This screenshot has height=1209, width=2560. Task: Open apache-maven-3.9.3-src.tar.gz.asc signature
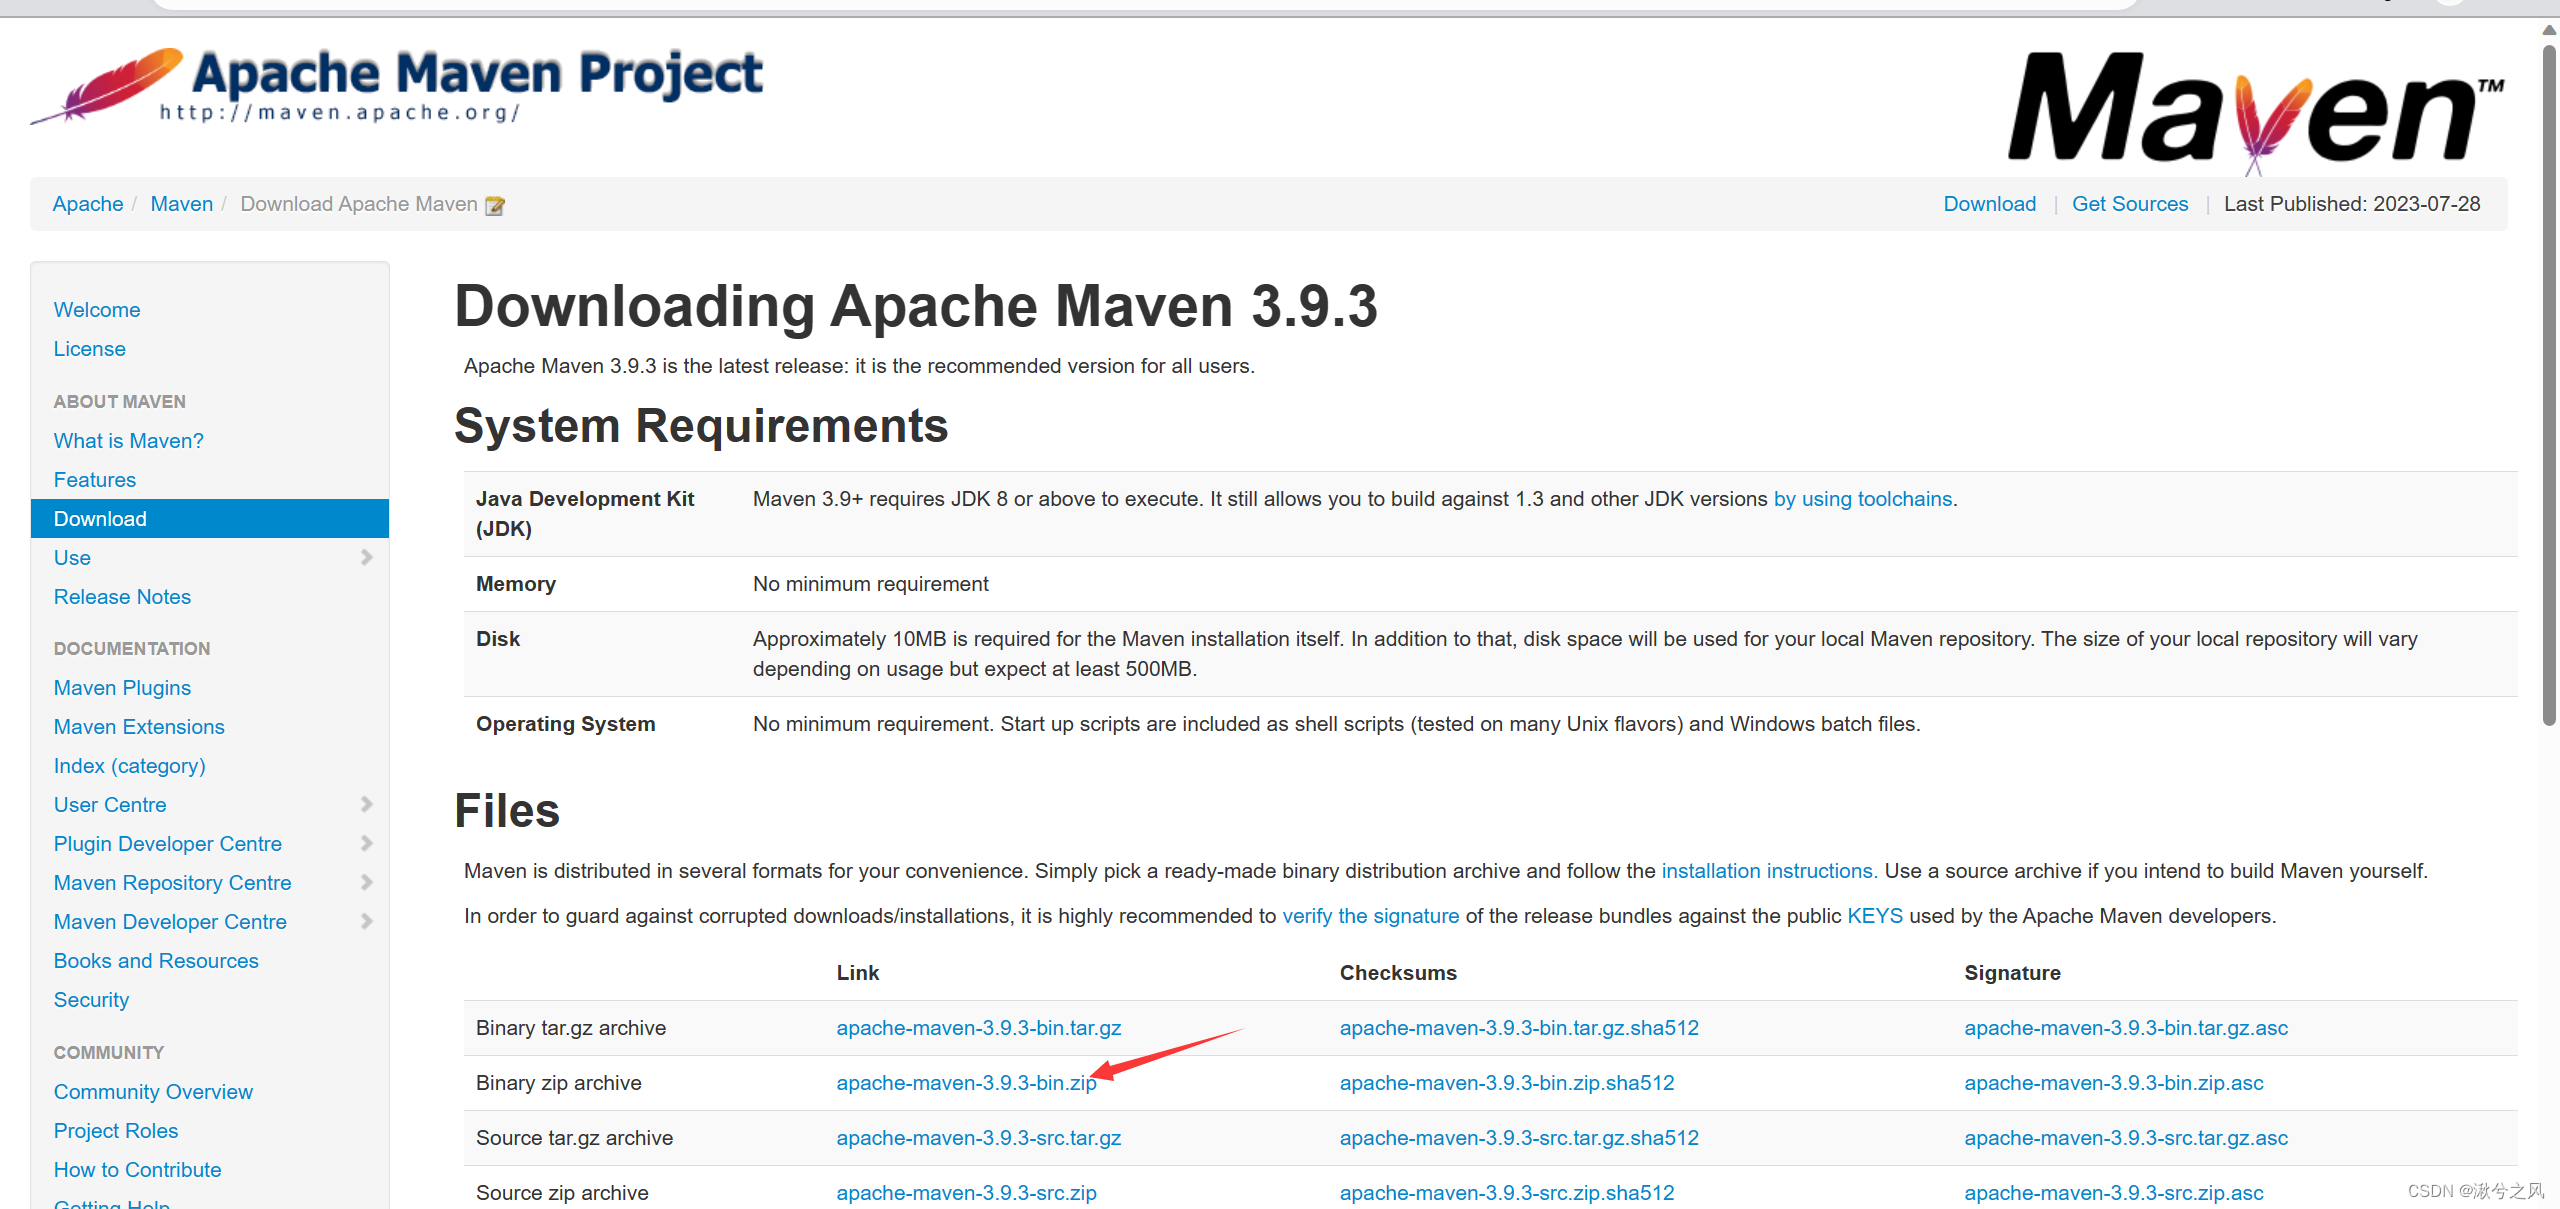click(2125, 1138)
